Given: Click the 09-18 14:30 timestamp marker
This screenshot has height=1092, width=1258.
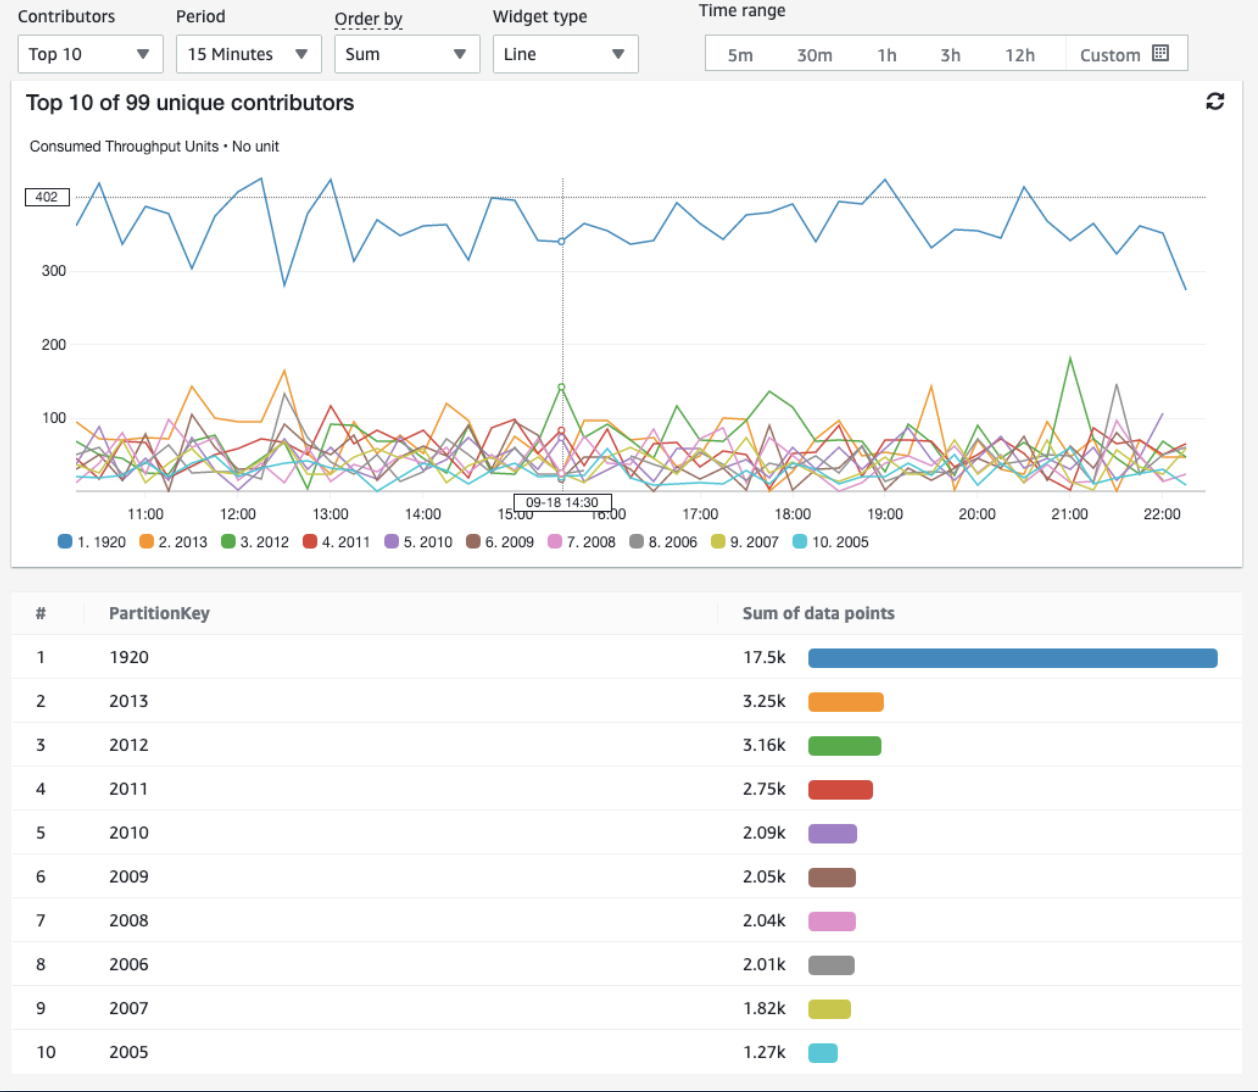Looking at the screenshot, I should pos(562,503).
